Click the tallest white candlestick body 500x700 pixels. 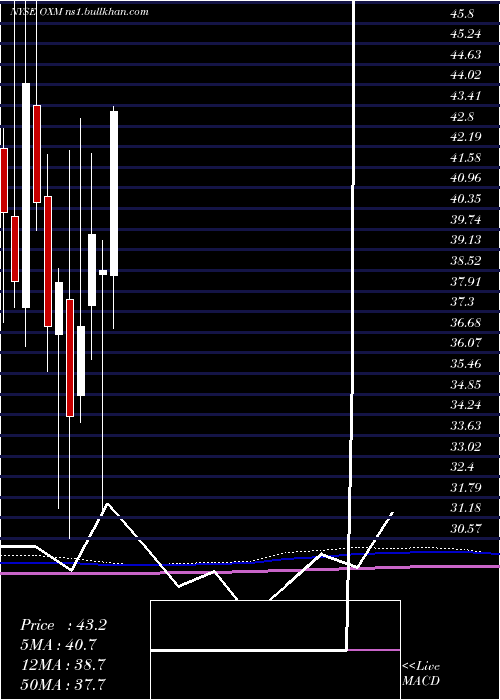(26, 195)
